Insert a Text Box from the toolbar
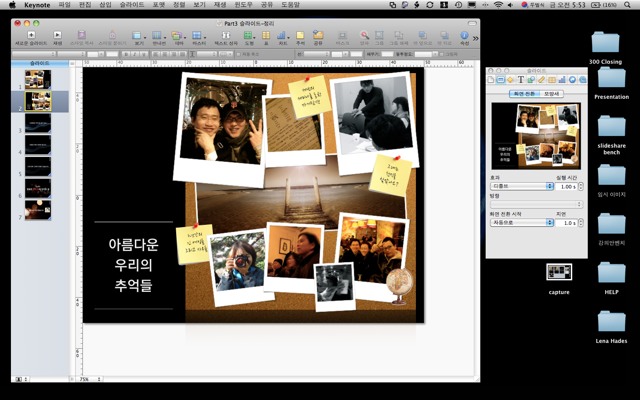 226,36
